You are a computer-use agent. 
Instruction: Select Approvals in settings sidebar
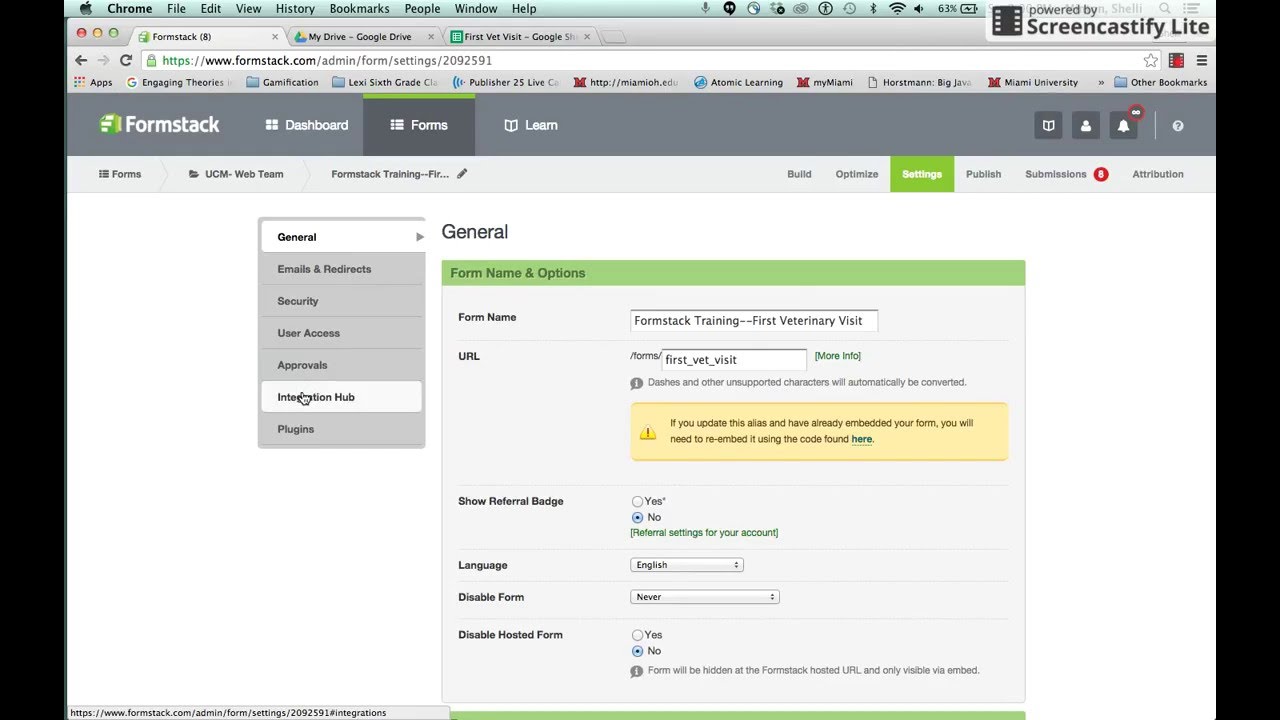click(x=342, y=365)
